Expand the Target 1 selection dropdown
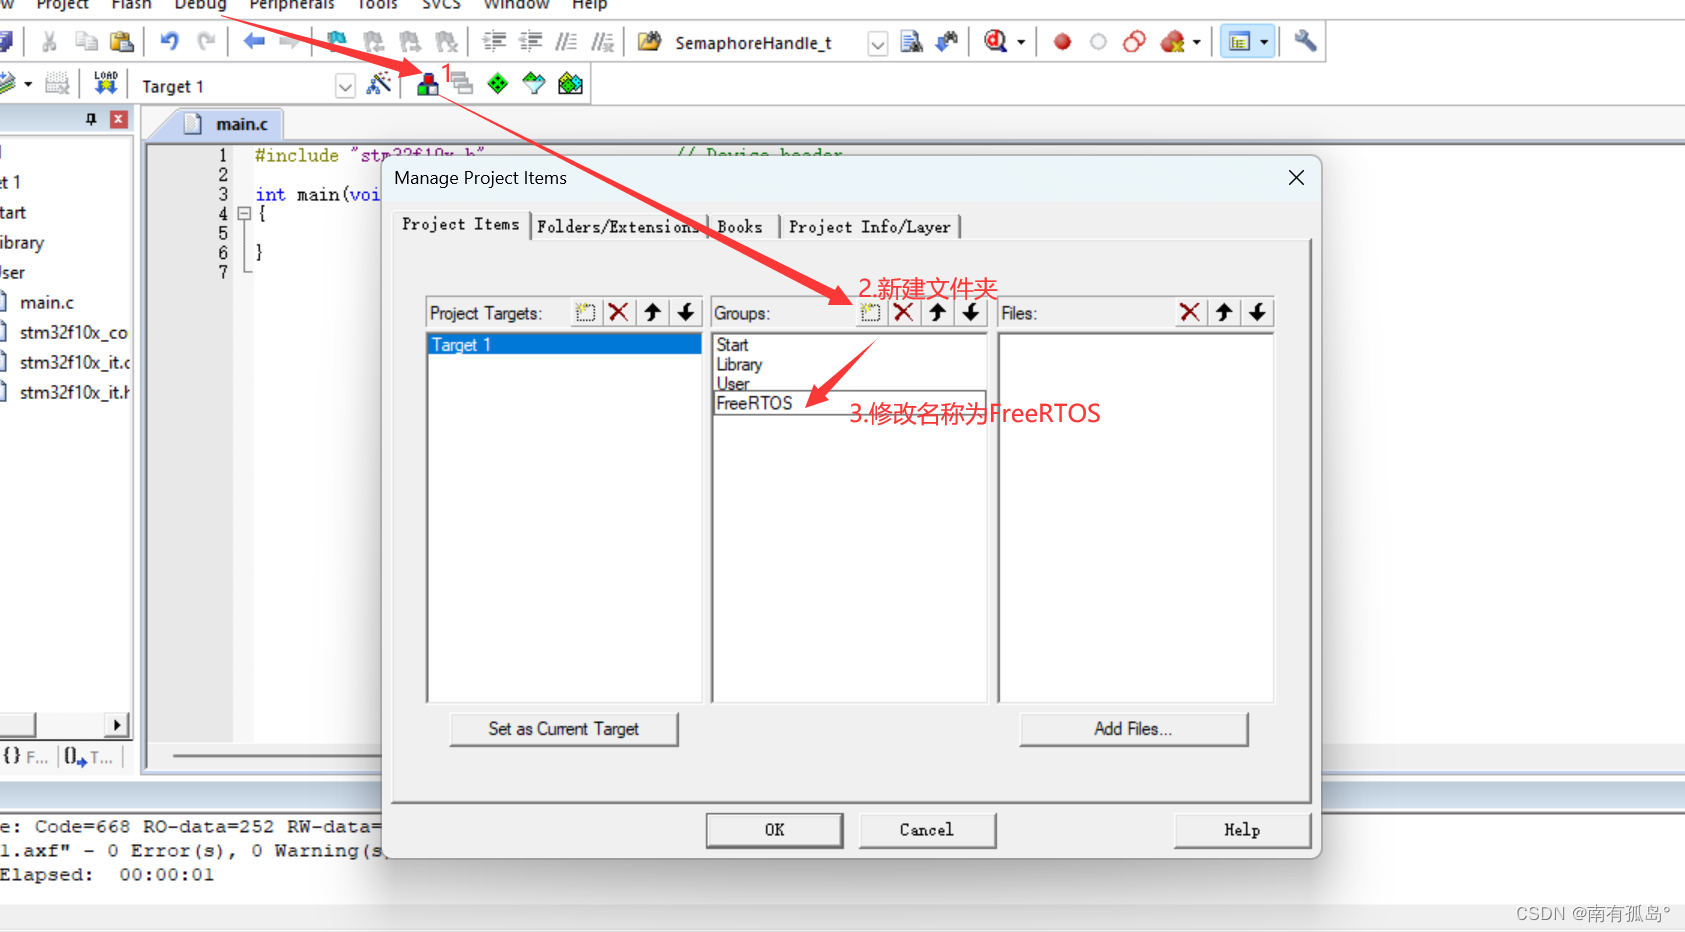1685x932 pixels. 345,86
